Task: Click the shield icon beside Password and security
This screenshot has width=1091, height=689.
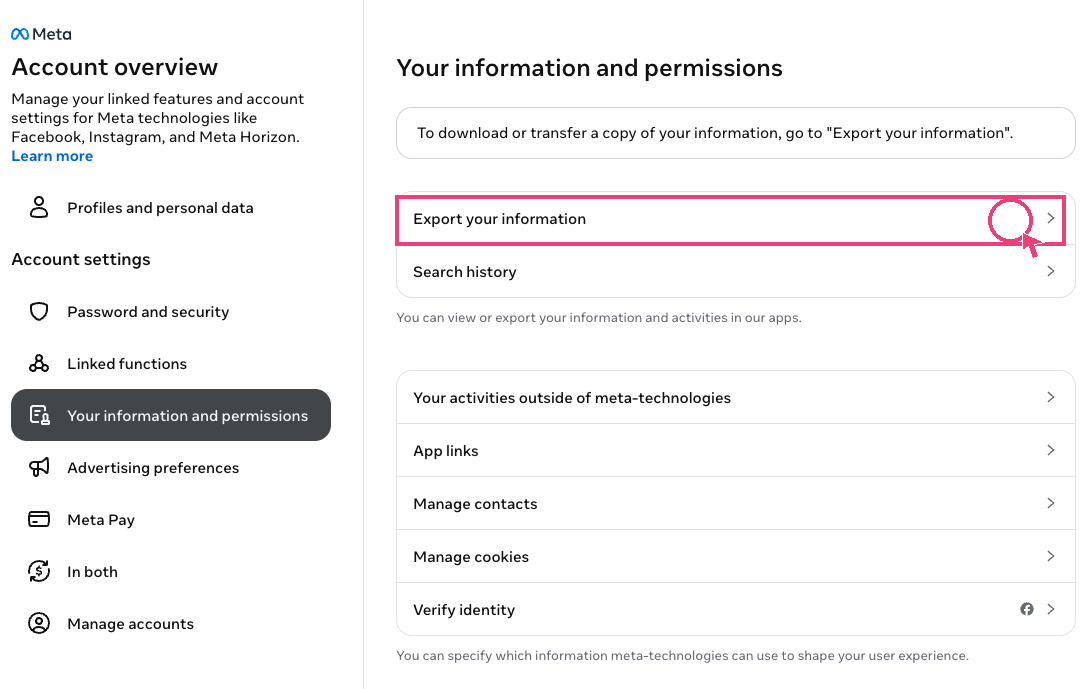Action: [39, 311]
